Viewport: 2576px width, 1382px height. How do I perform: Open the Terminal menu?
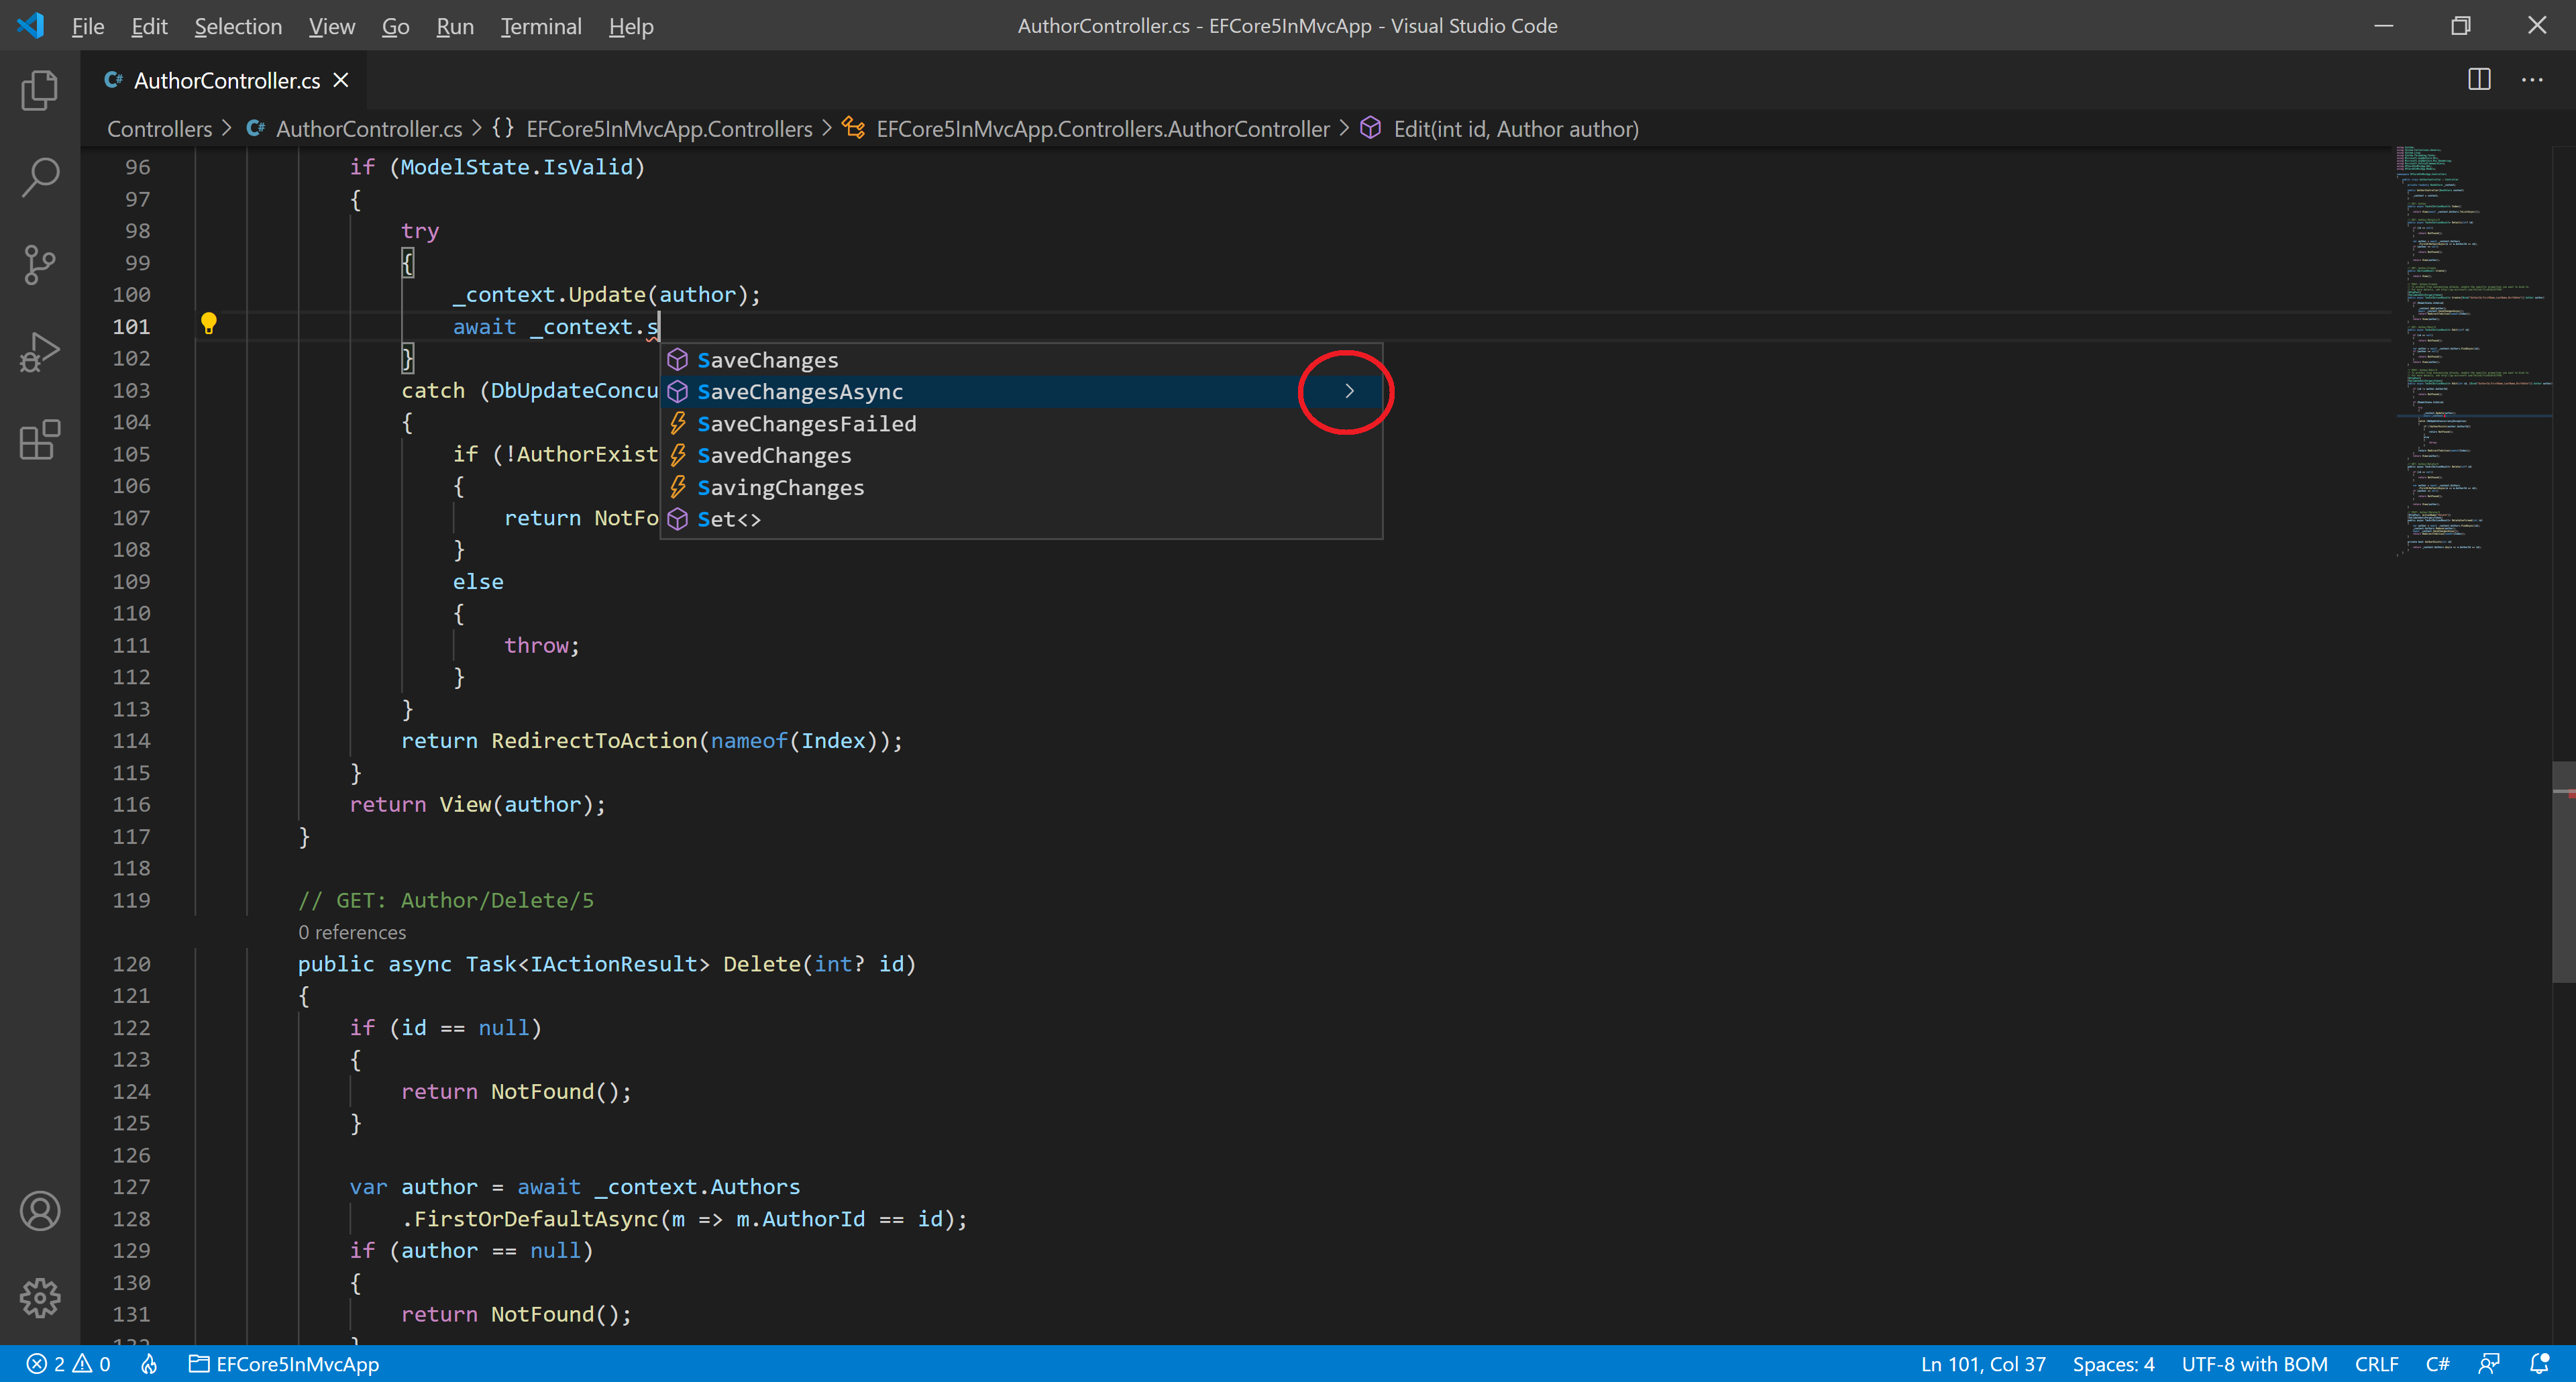(x=541, y=26)
